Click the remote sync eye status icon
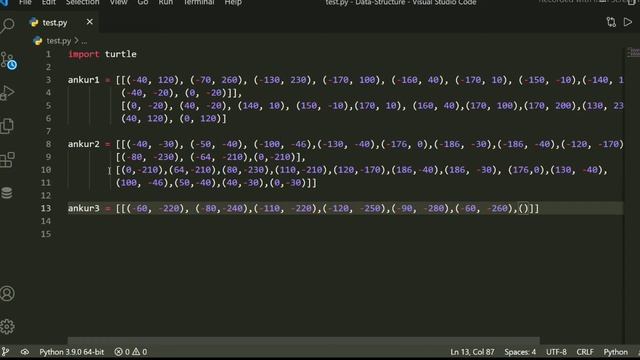This screenshot has height=360, width=640. (24, 352)
